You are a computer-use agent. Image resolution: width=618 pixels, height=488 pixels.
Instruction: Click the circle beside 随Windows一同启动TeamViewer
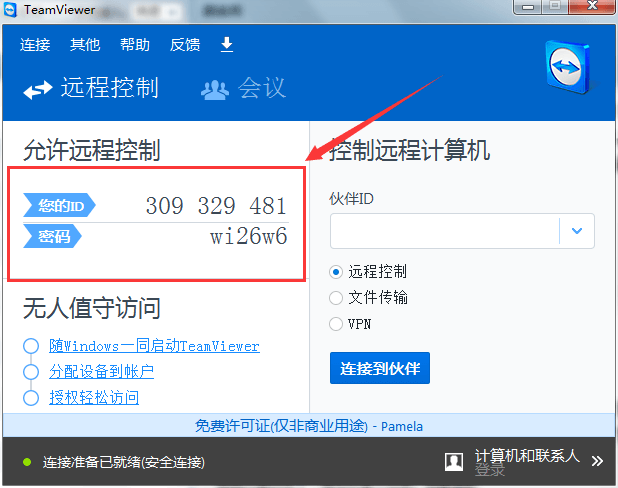pos(31,346)
